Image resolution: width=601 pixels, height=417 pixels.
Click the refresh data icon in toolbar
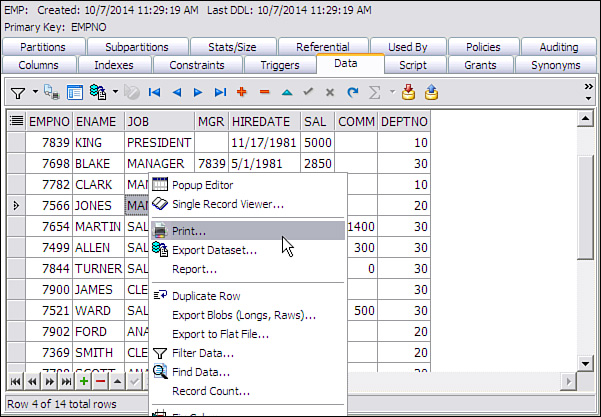(352, 92)
